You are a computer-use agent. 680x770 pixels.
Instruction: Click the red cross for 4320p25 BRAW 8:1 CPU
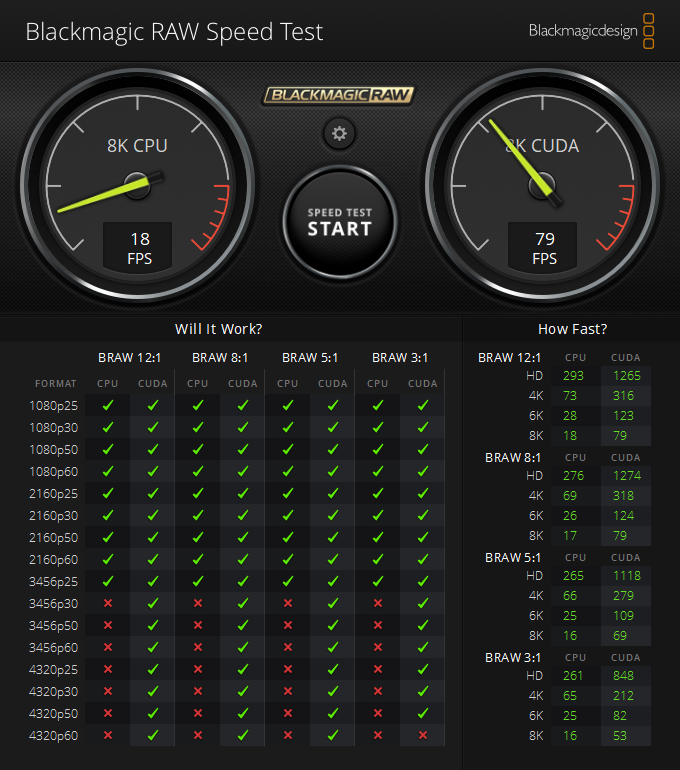[198, 669]
